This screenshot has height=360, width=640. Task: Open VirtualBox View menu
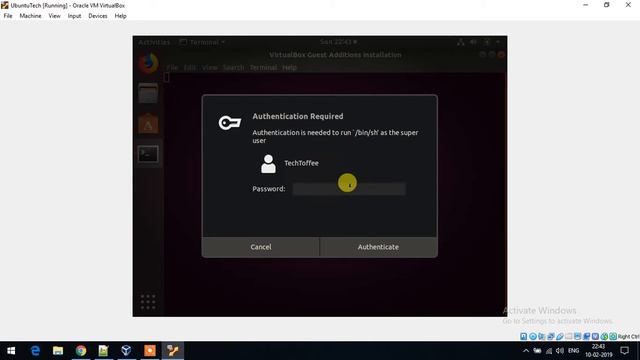point(54,16)
